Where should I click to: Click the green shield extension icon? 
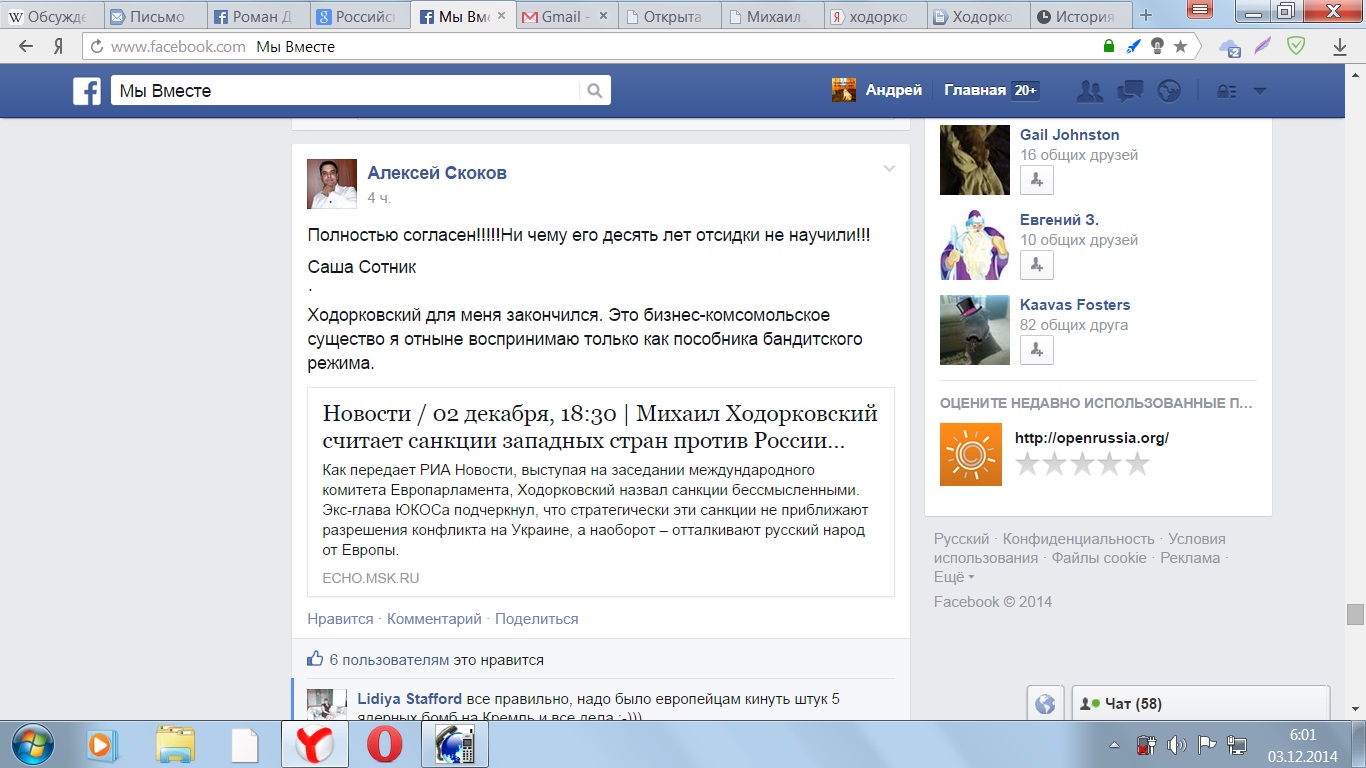click(x=1296, y=46)
